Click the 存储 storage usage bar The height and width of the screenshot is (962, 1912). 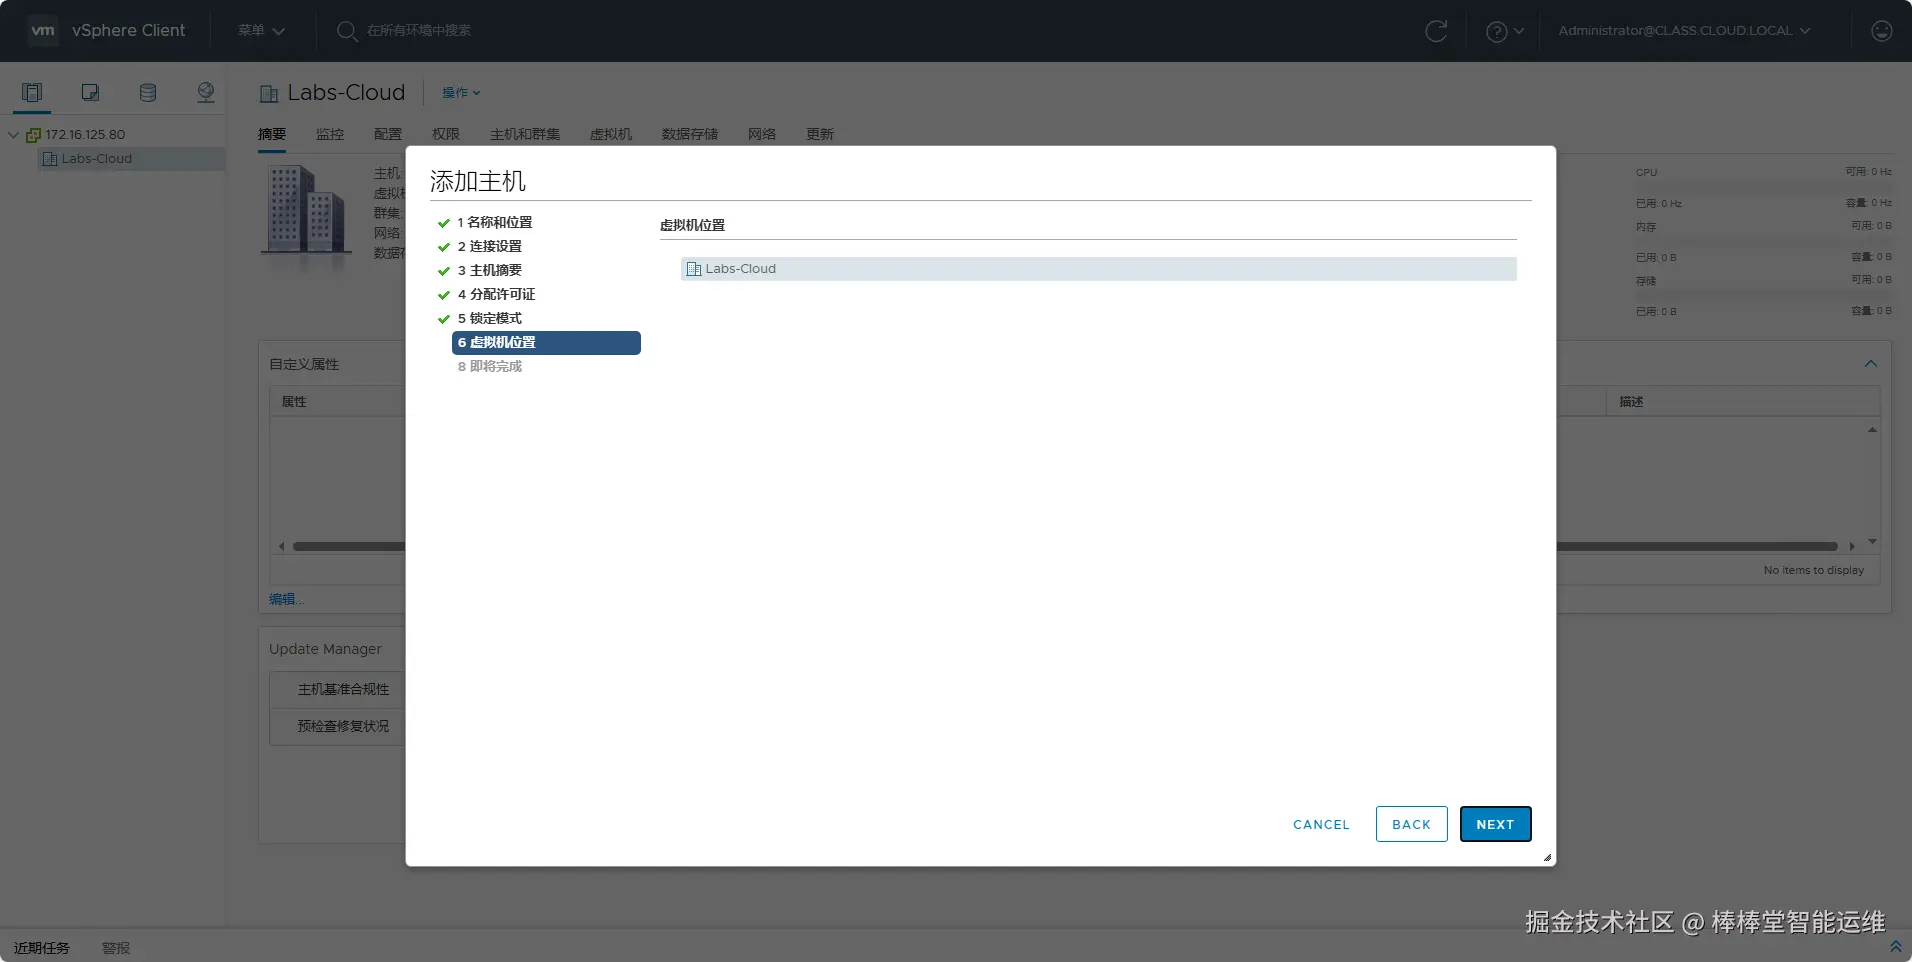[1763, 295]
